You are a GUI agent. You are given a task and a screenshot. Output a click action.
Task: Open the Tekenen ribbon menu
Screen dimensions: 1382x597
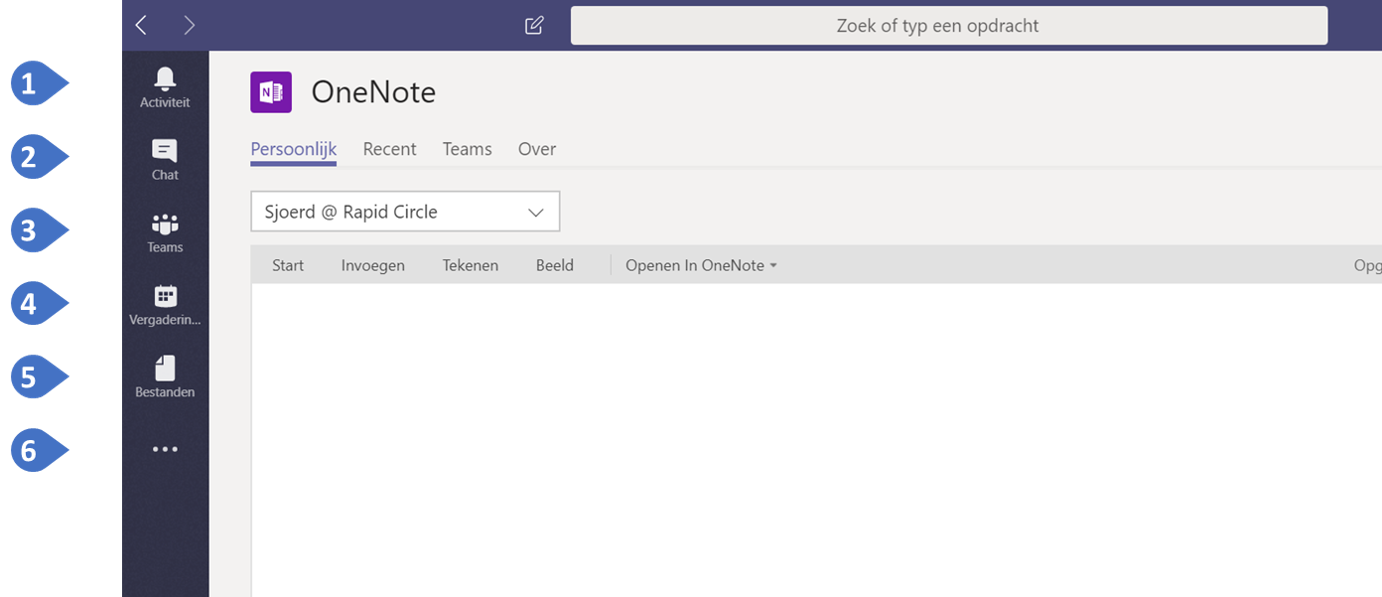pyautogui.click(x=470, y=265)
